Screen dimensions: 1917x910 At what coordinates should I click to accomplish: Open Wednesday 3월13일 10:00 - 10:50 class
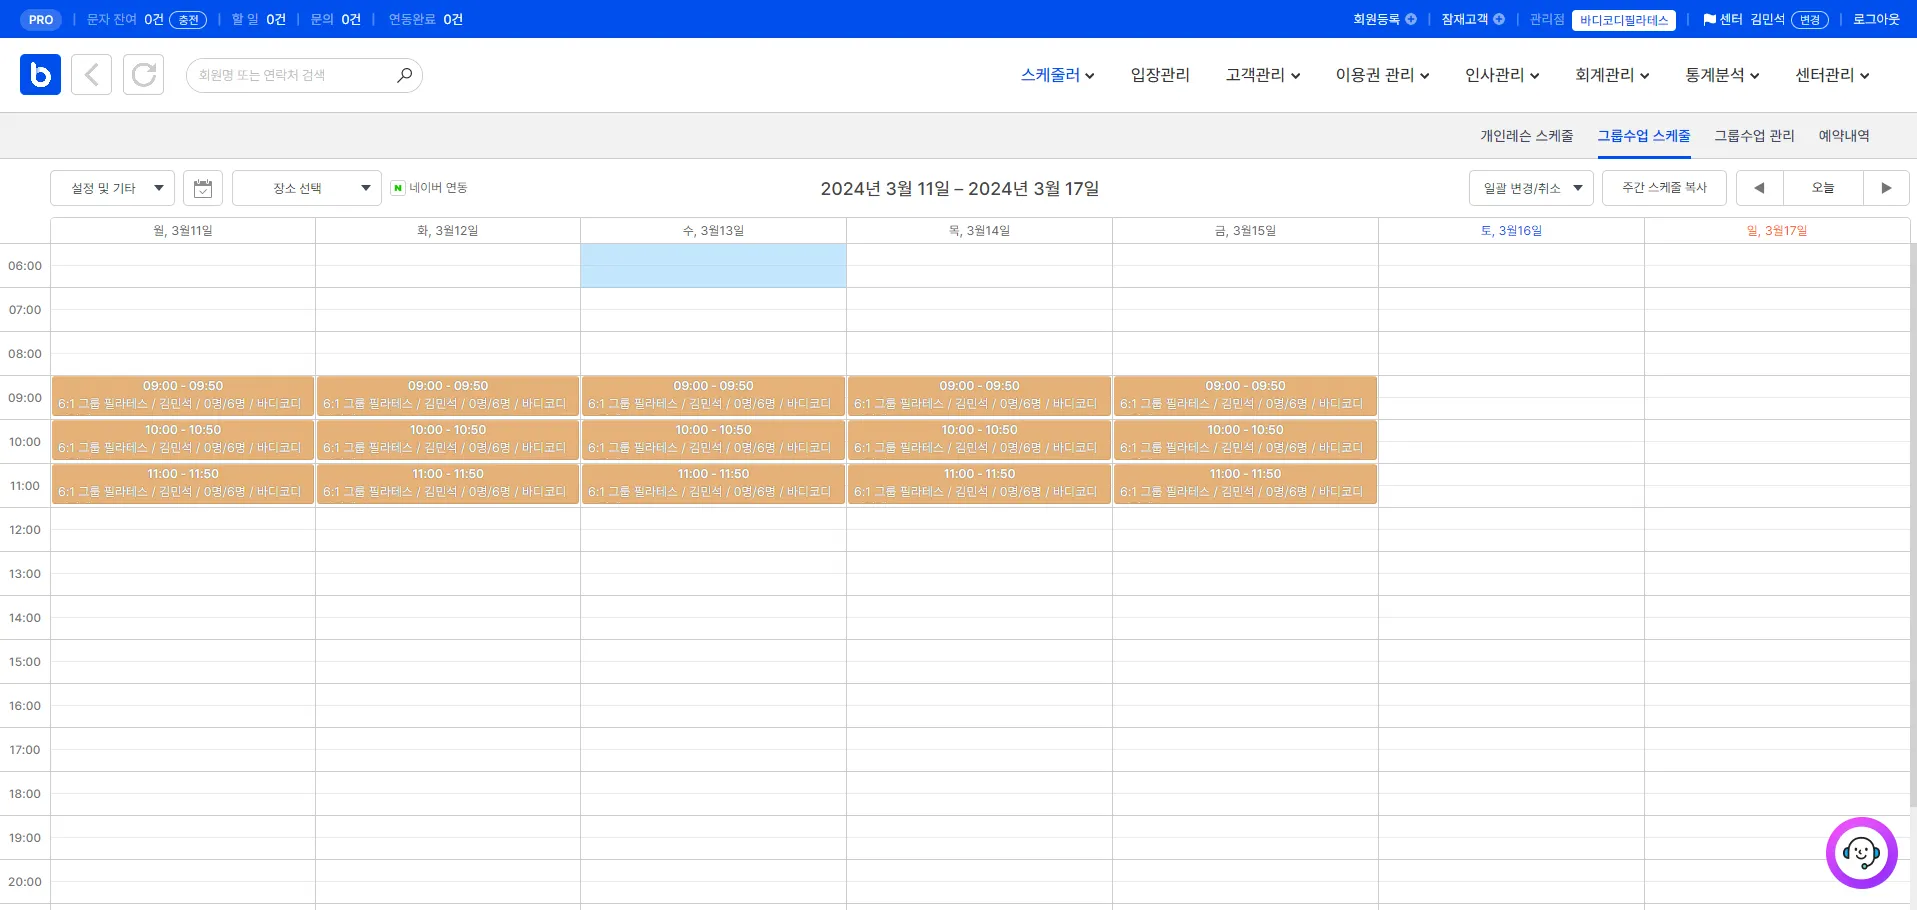coord(713,440)
